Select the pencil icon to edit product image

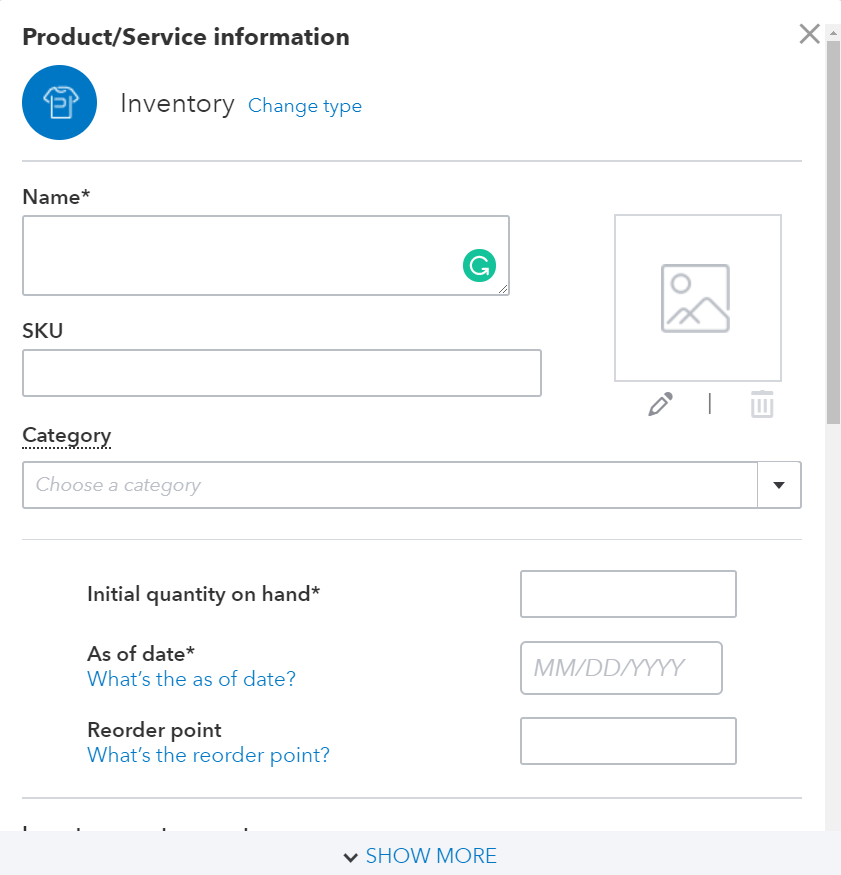659,404
